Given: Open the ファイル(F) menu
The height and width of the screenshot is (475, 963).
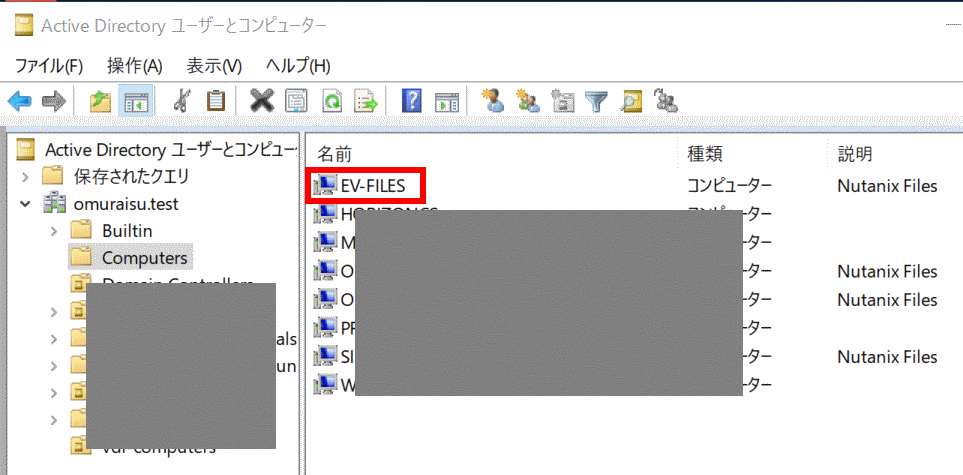Looking at the screenshot, I should pos(49,66).
